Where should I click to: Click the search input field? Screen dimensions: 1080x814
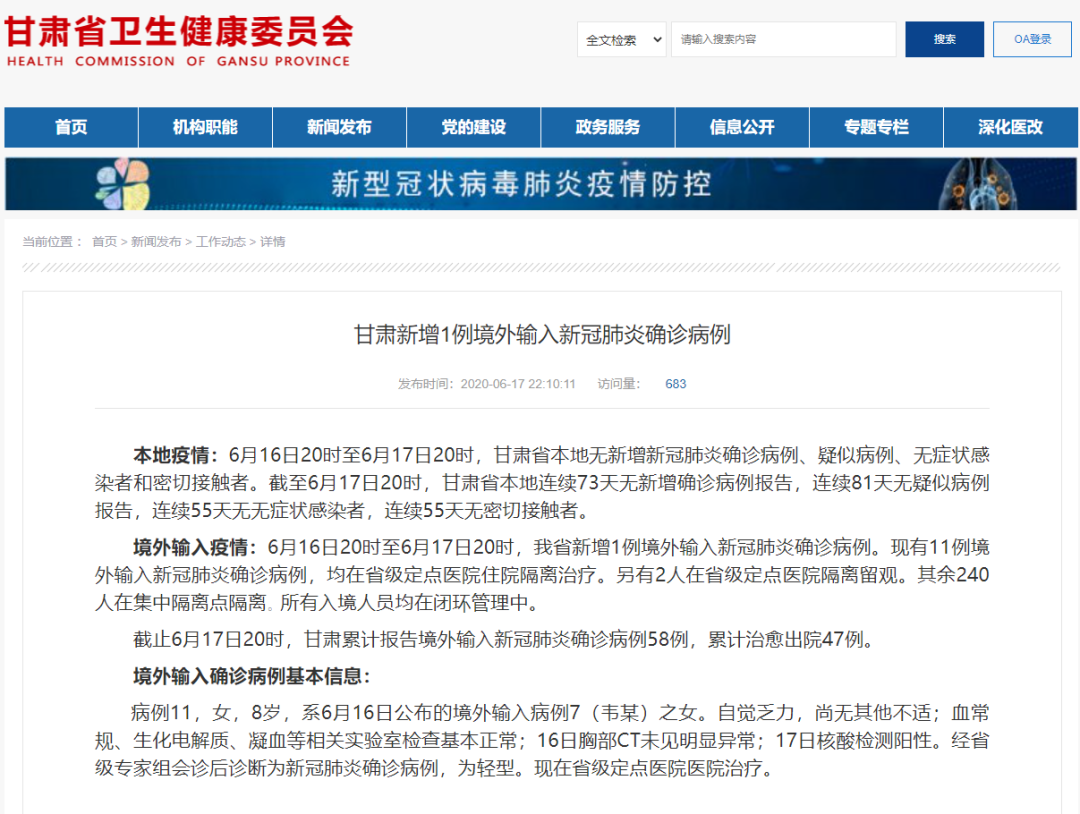(x=783, y=40)
